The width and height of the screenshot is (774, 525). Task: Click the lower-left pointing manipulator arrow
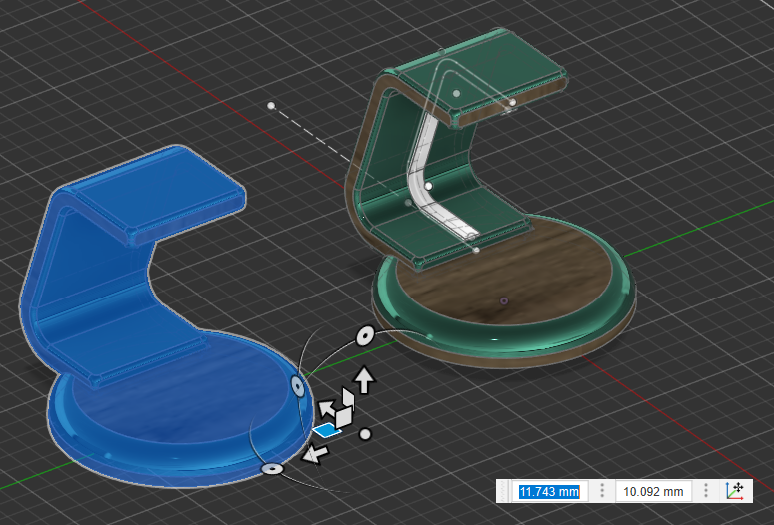315,456
